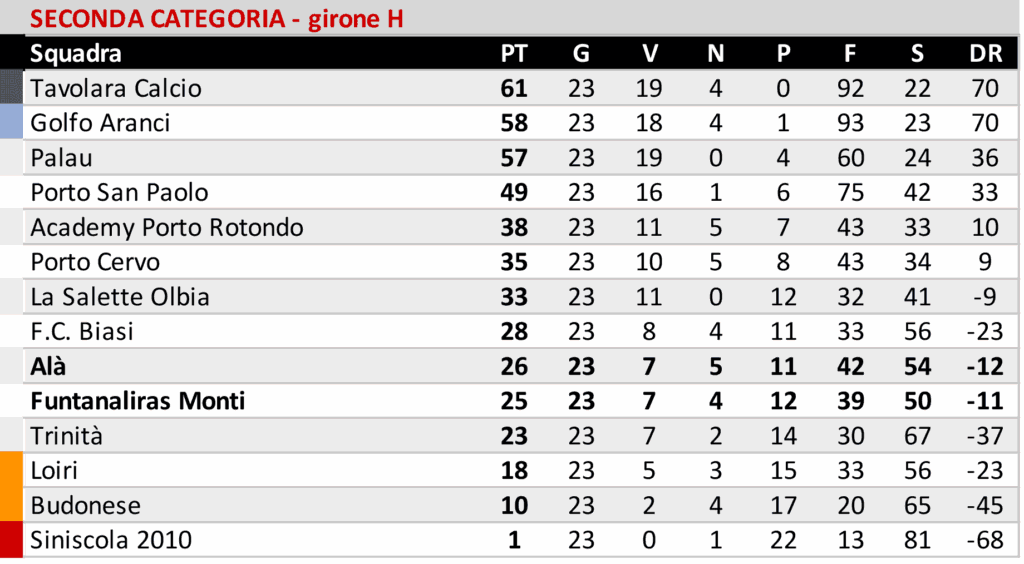Select Siniscola 2010 team name
This screenshot has height=564, width=1024.
tap(111, 541)
